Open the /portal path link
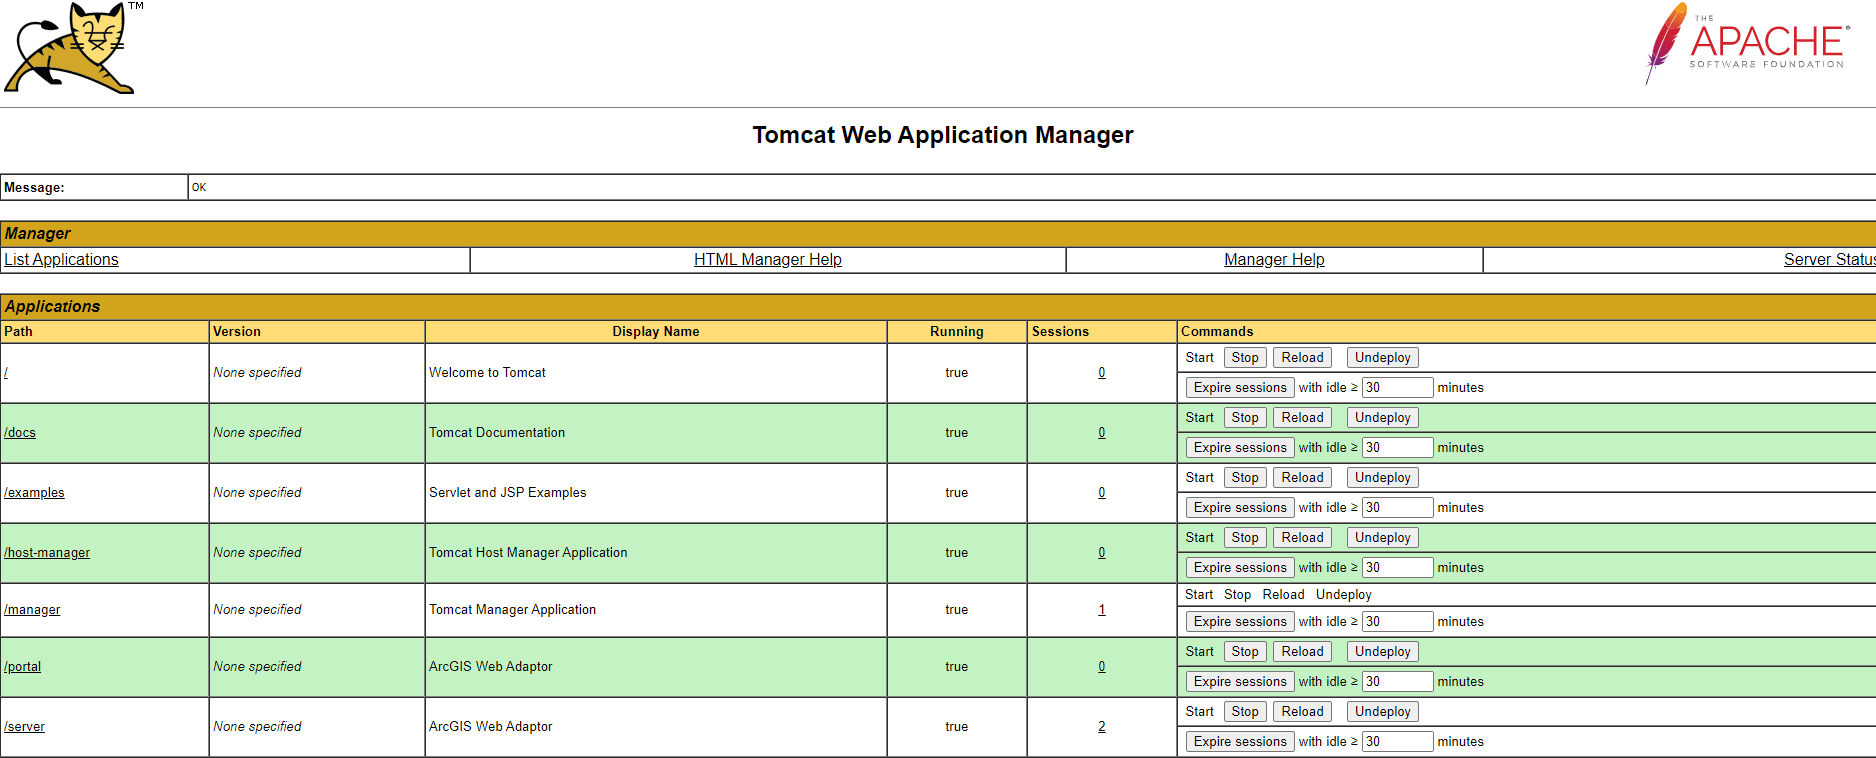 point(23,667)
